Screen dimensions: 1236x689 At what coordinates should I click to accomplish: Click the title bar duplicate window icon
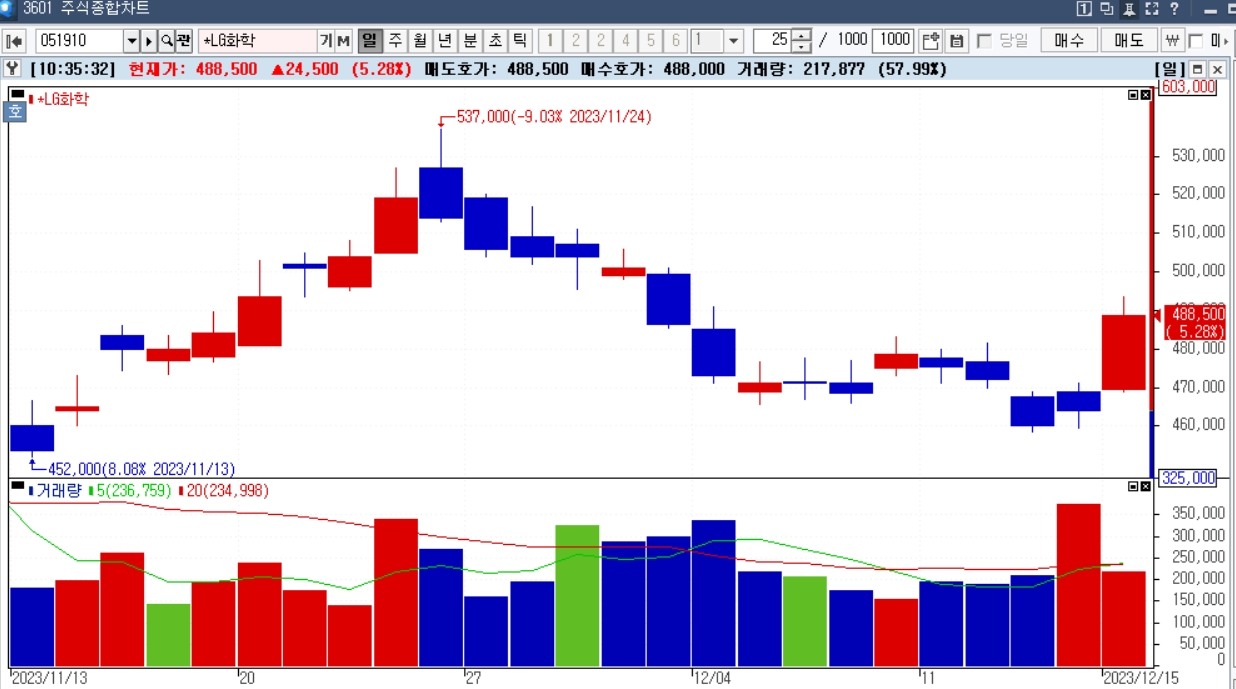click(x=1106, y=9)
